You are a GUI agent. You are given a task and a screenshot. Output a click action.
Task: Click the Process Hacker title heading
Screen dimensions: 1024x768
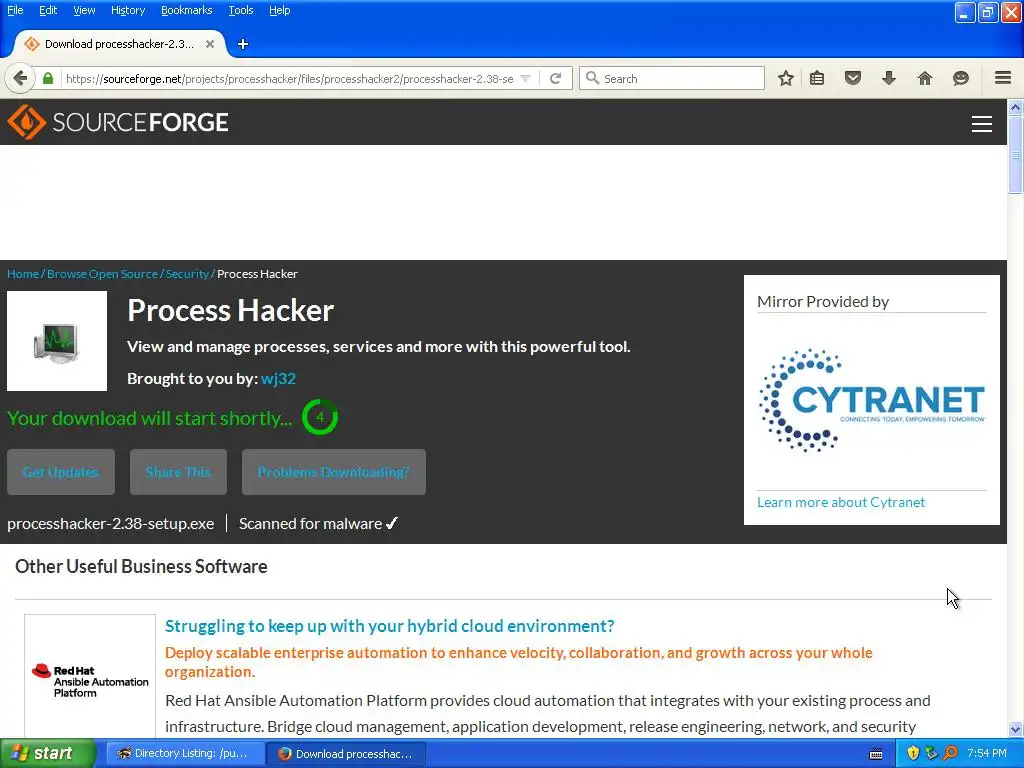[231, 310]
